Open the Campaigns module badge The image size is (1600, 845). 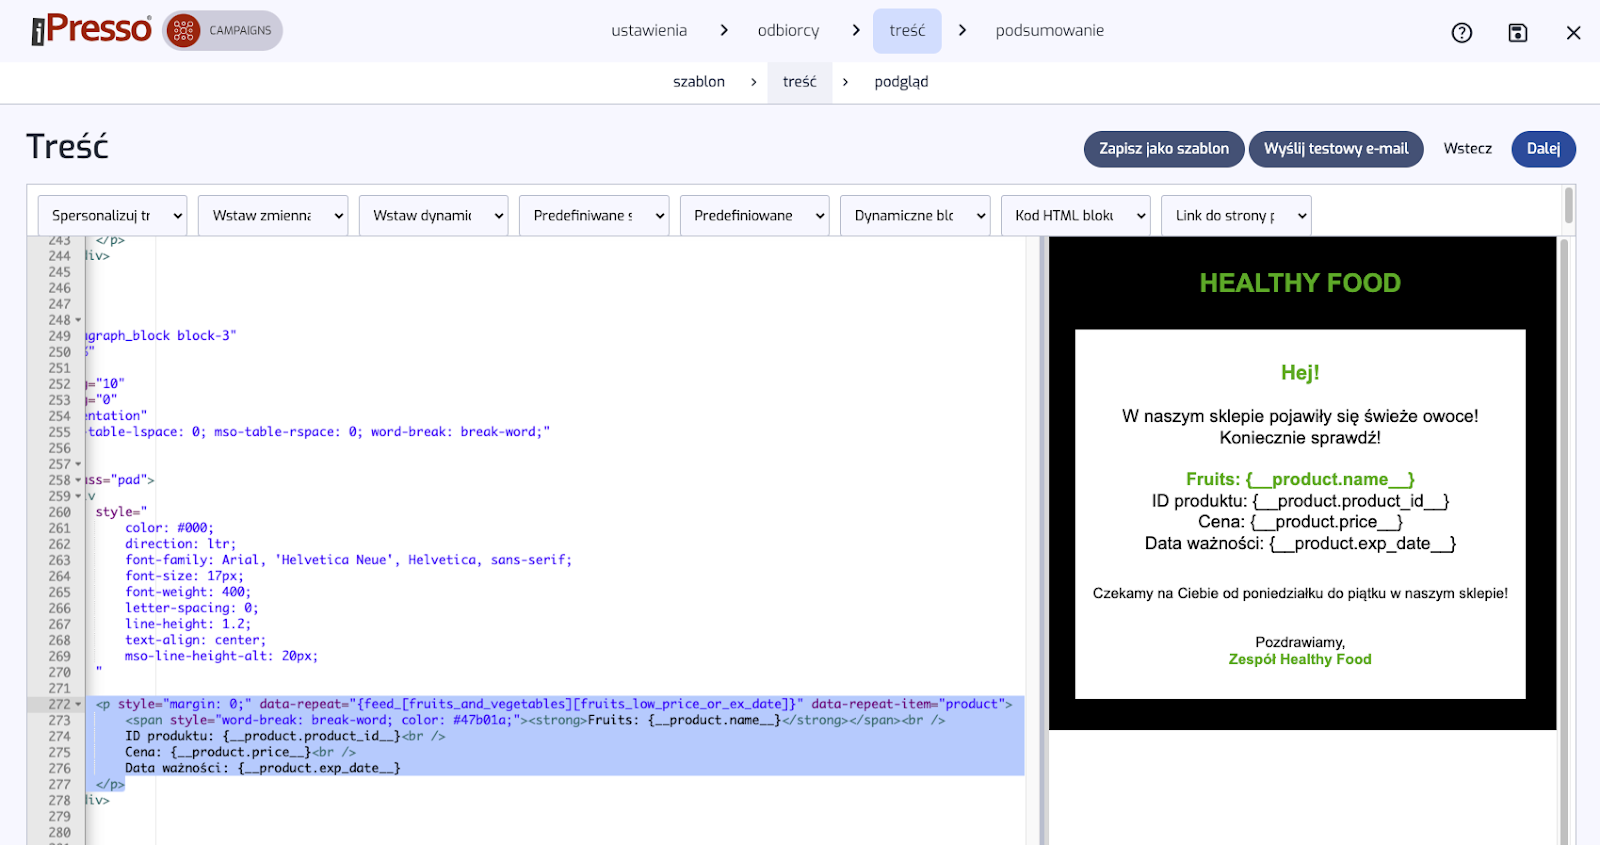point(223,31)
